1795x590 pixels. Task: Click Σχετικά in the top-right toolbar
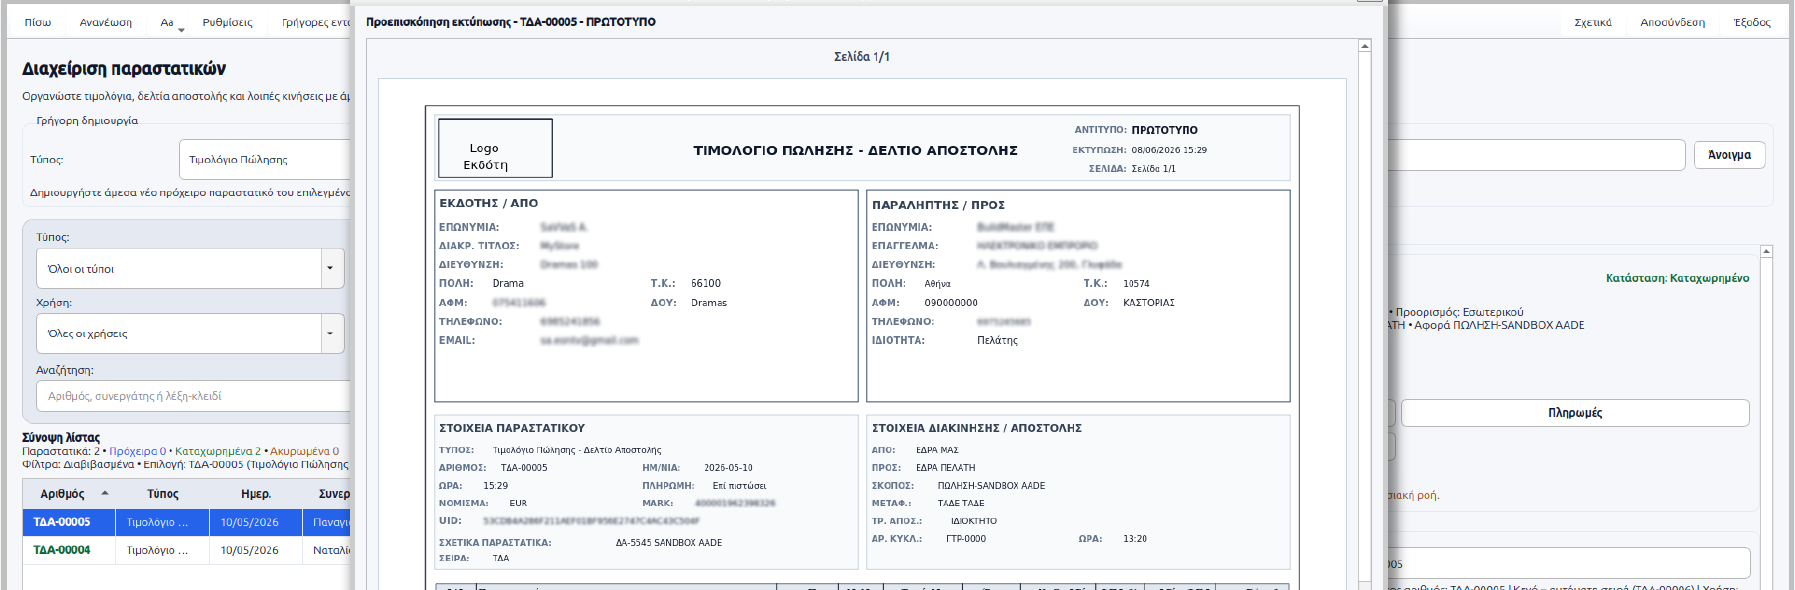pos(1593,22)
